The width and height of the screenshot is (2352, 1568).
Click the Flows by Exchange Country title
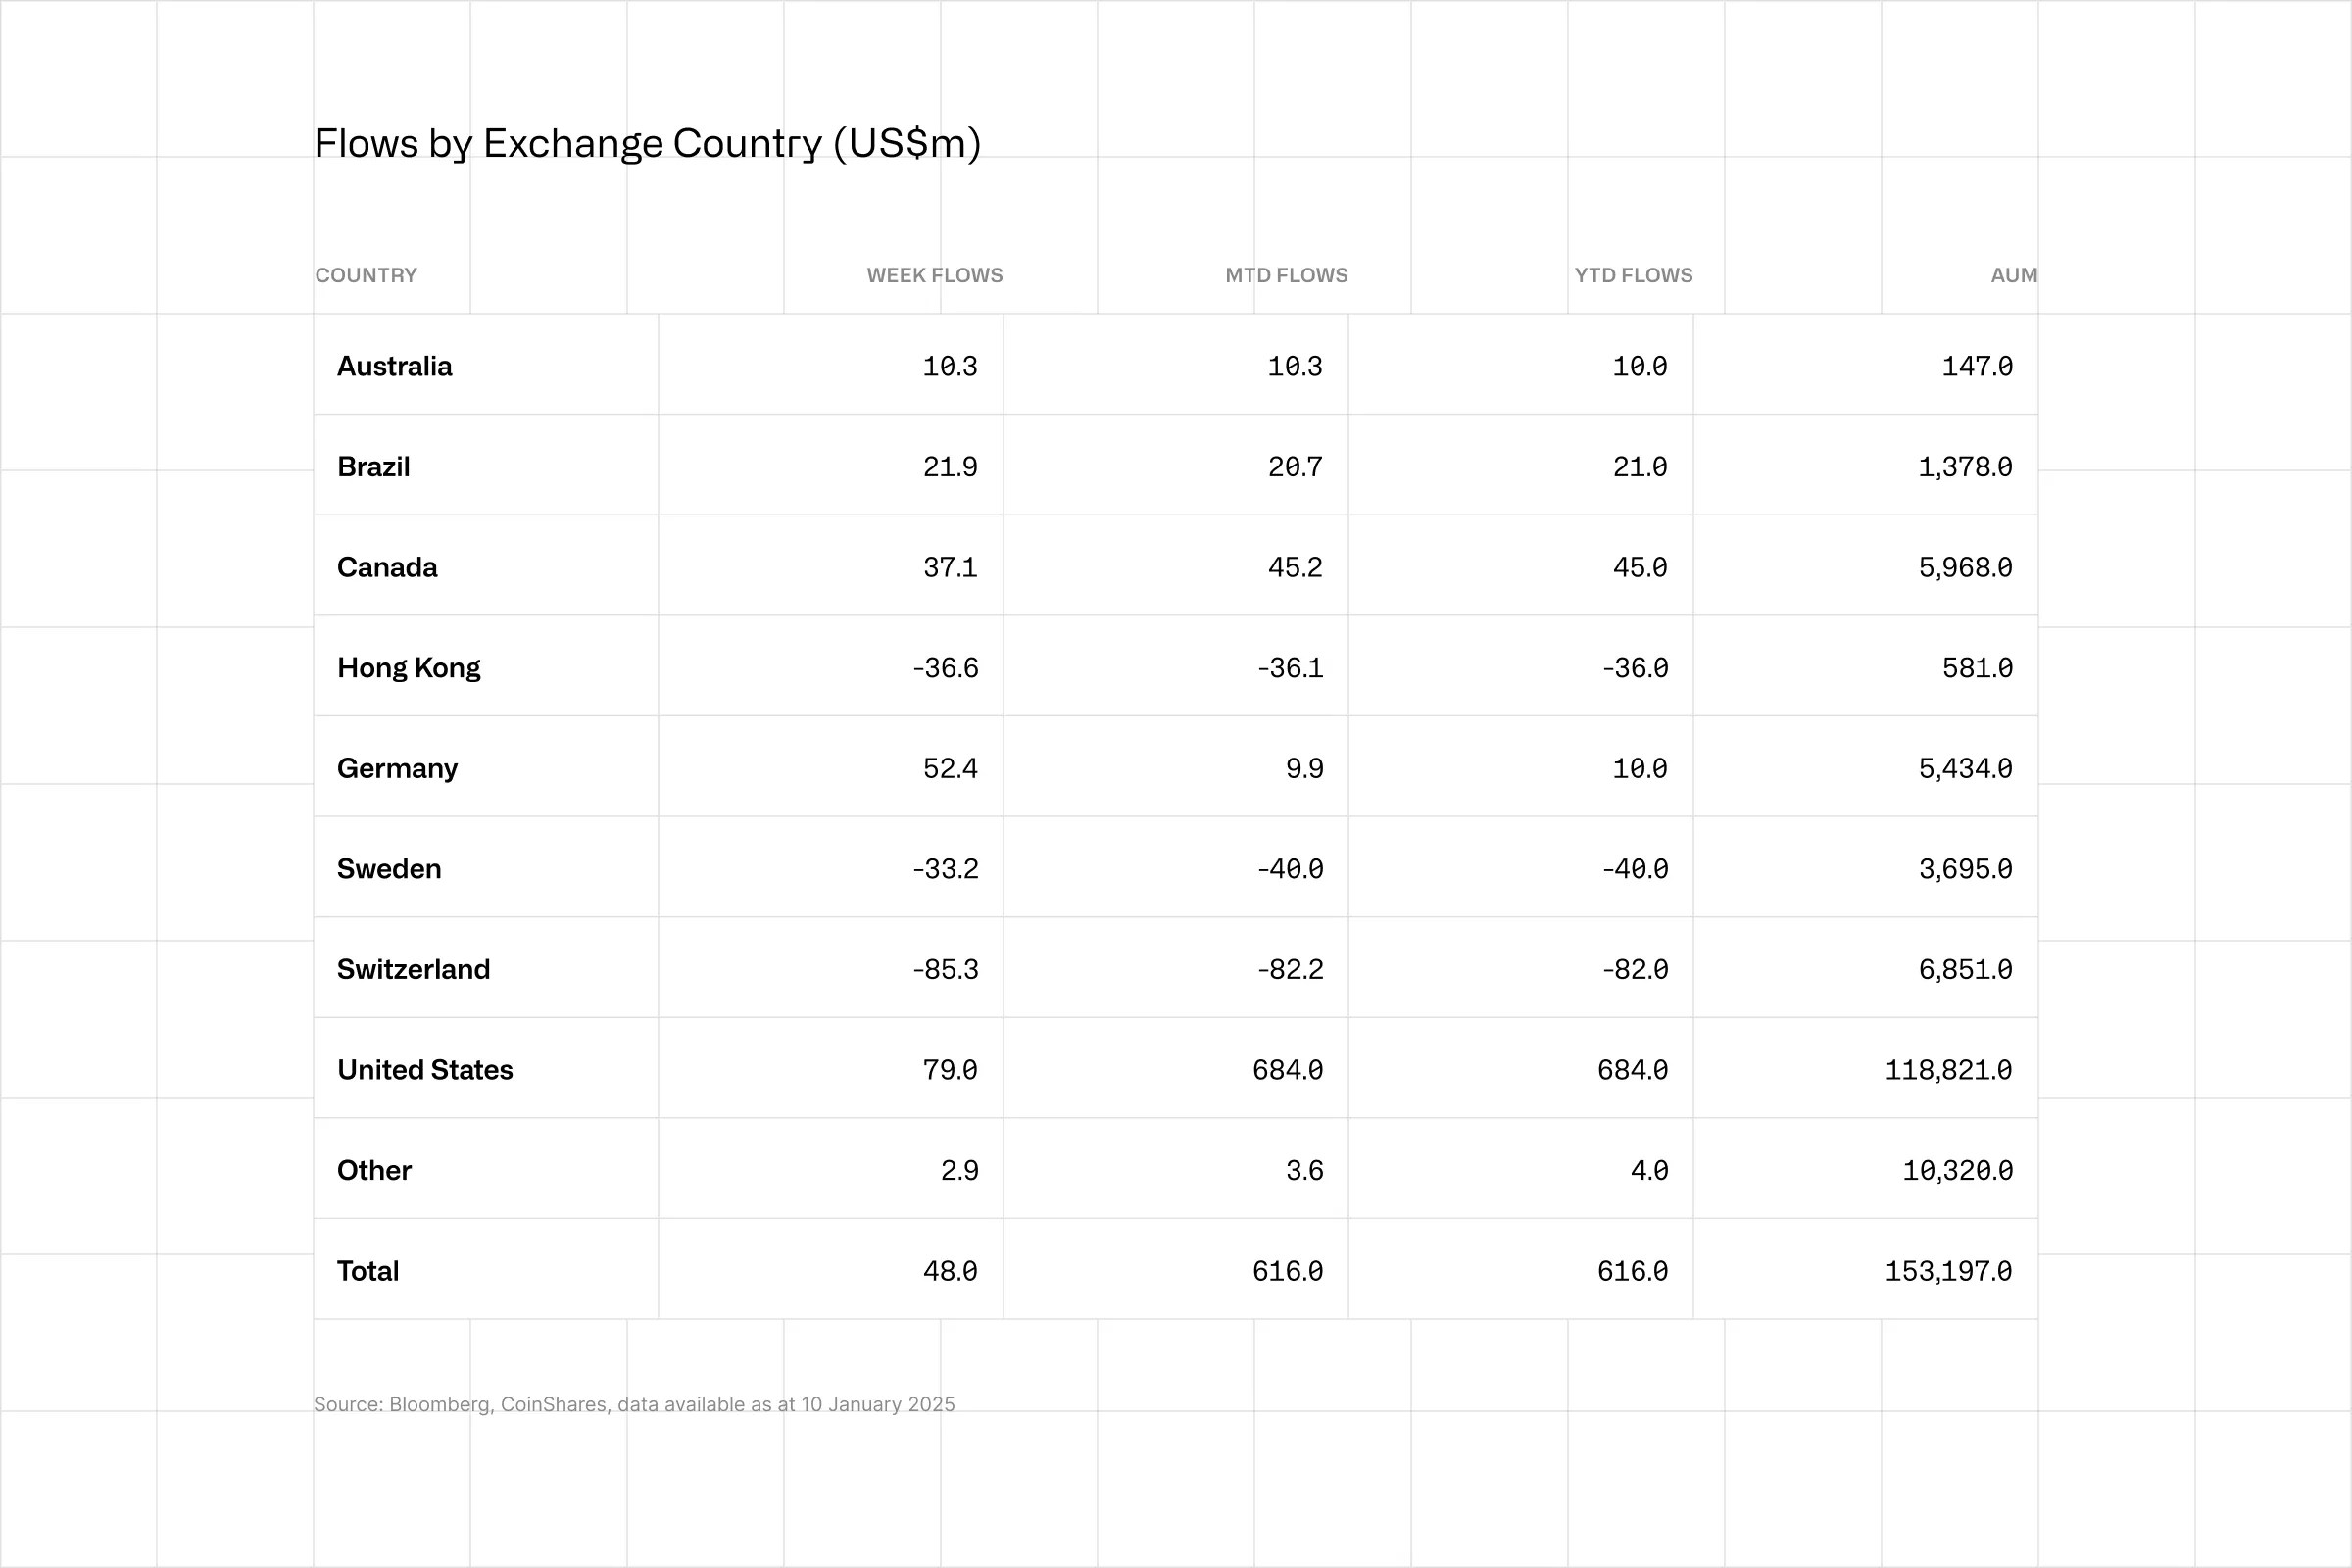point(648,144)
